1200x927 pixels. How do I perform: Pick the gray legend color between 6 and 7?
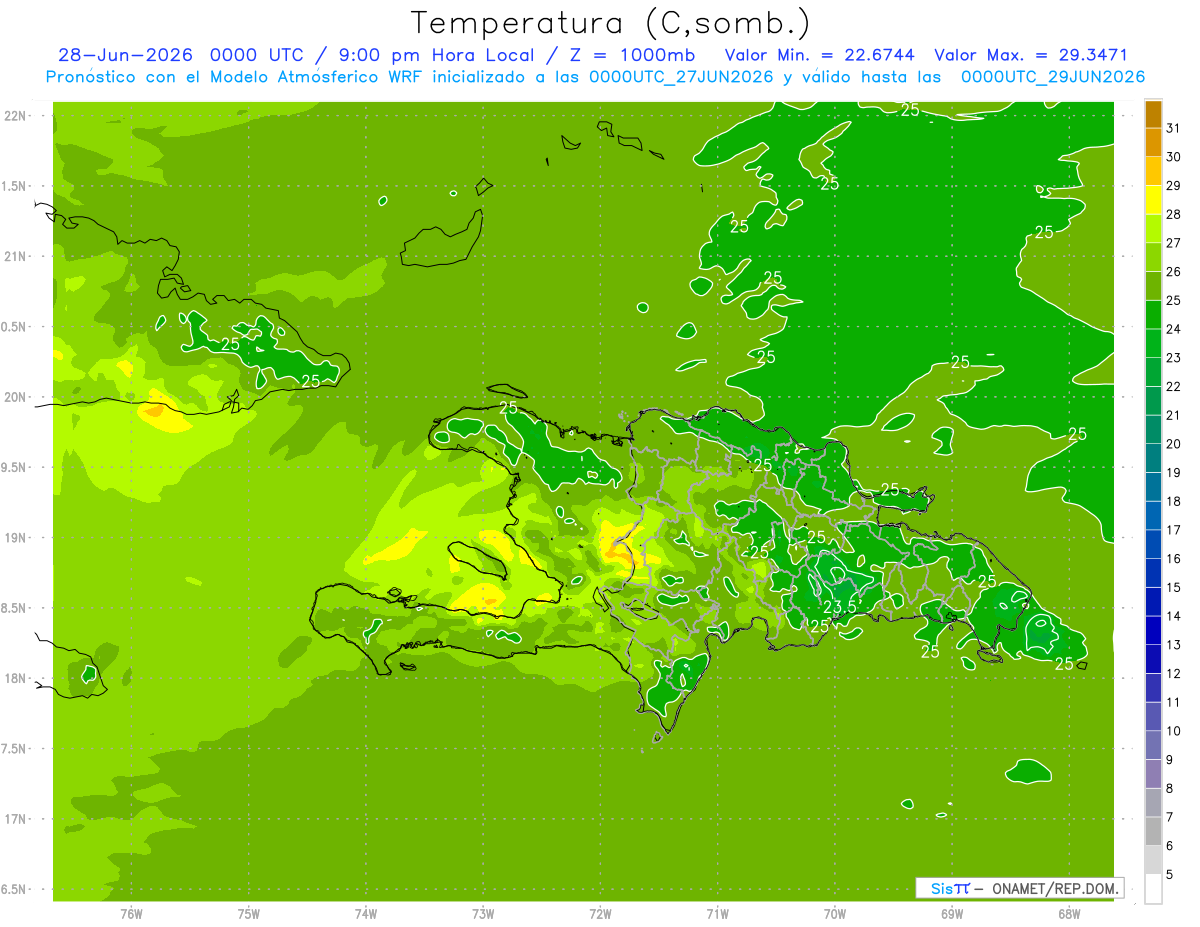[x=1153, y=831]
